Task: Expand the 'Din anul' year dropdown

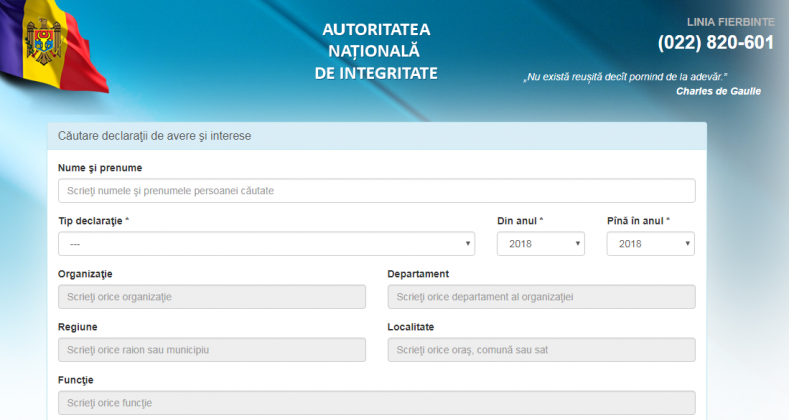Action: [x=541, y=244]
